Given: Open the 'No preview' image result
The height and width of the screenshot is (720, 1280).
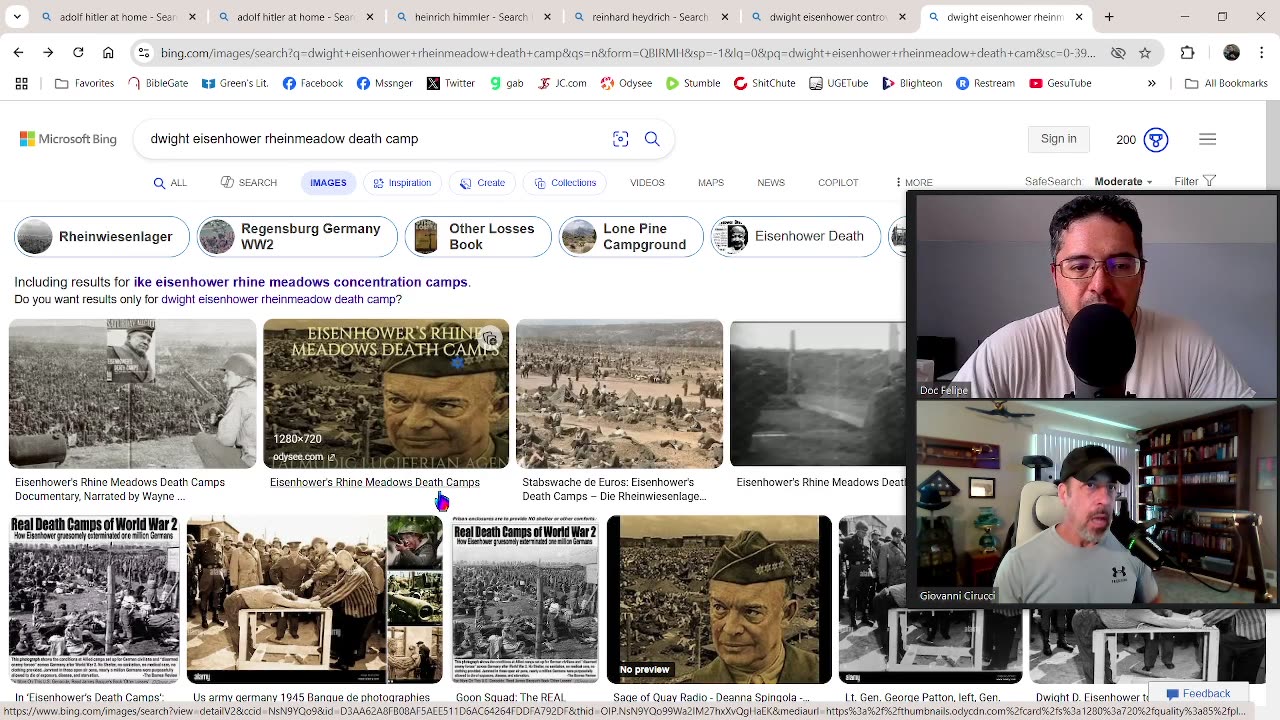Looking at the screenshot, I should (719, 599).
